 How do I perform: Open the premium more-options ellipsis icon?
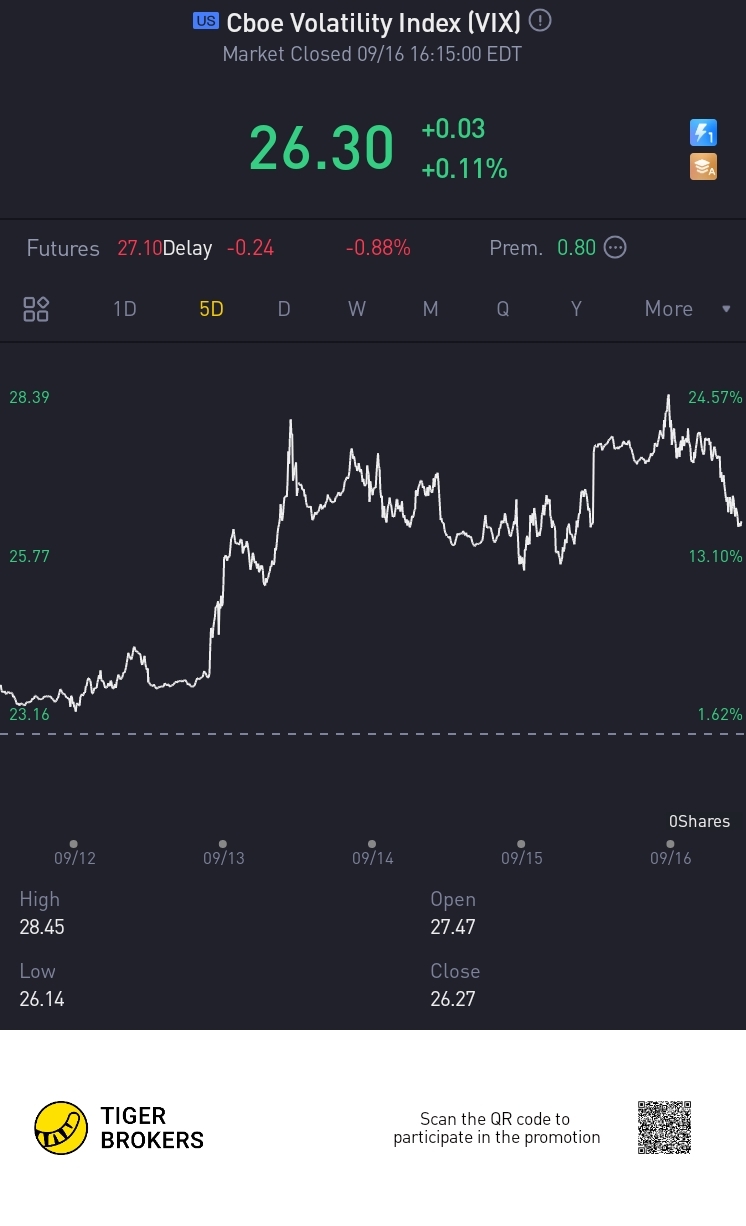[x=616, y=247]
